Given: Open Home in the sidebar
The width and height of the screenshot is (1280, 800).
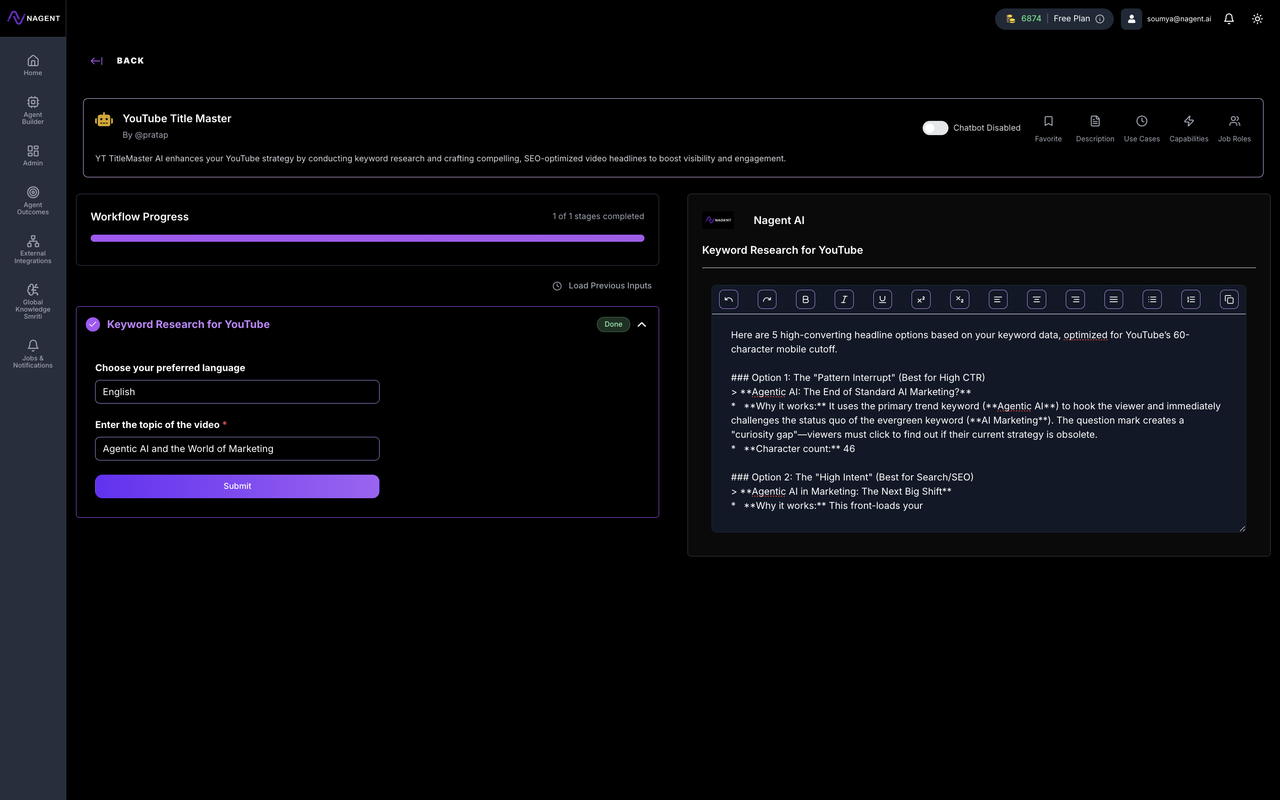Looking at the screenshot, I should pyautogui.click(x=33, y=65).
